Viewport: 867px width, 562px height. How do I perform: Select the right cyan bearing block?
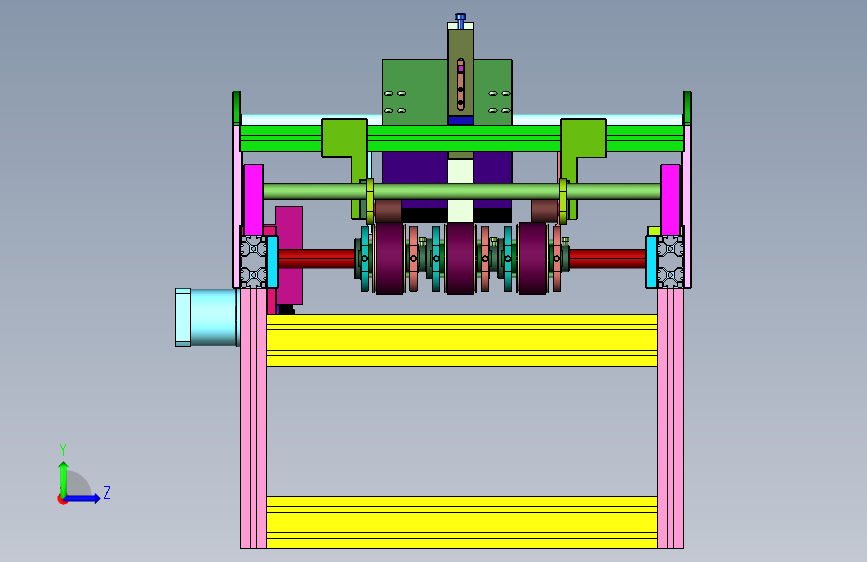tap(651, 262)
